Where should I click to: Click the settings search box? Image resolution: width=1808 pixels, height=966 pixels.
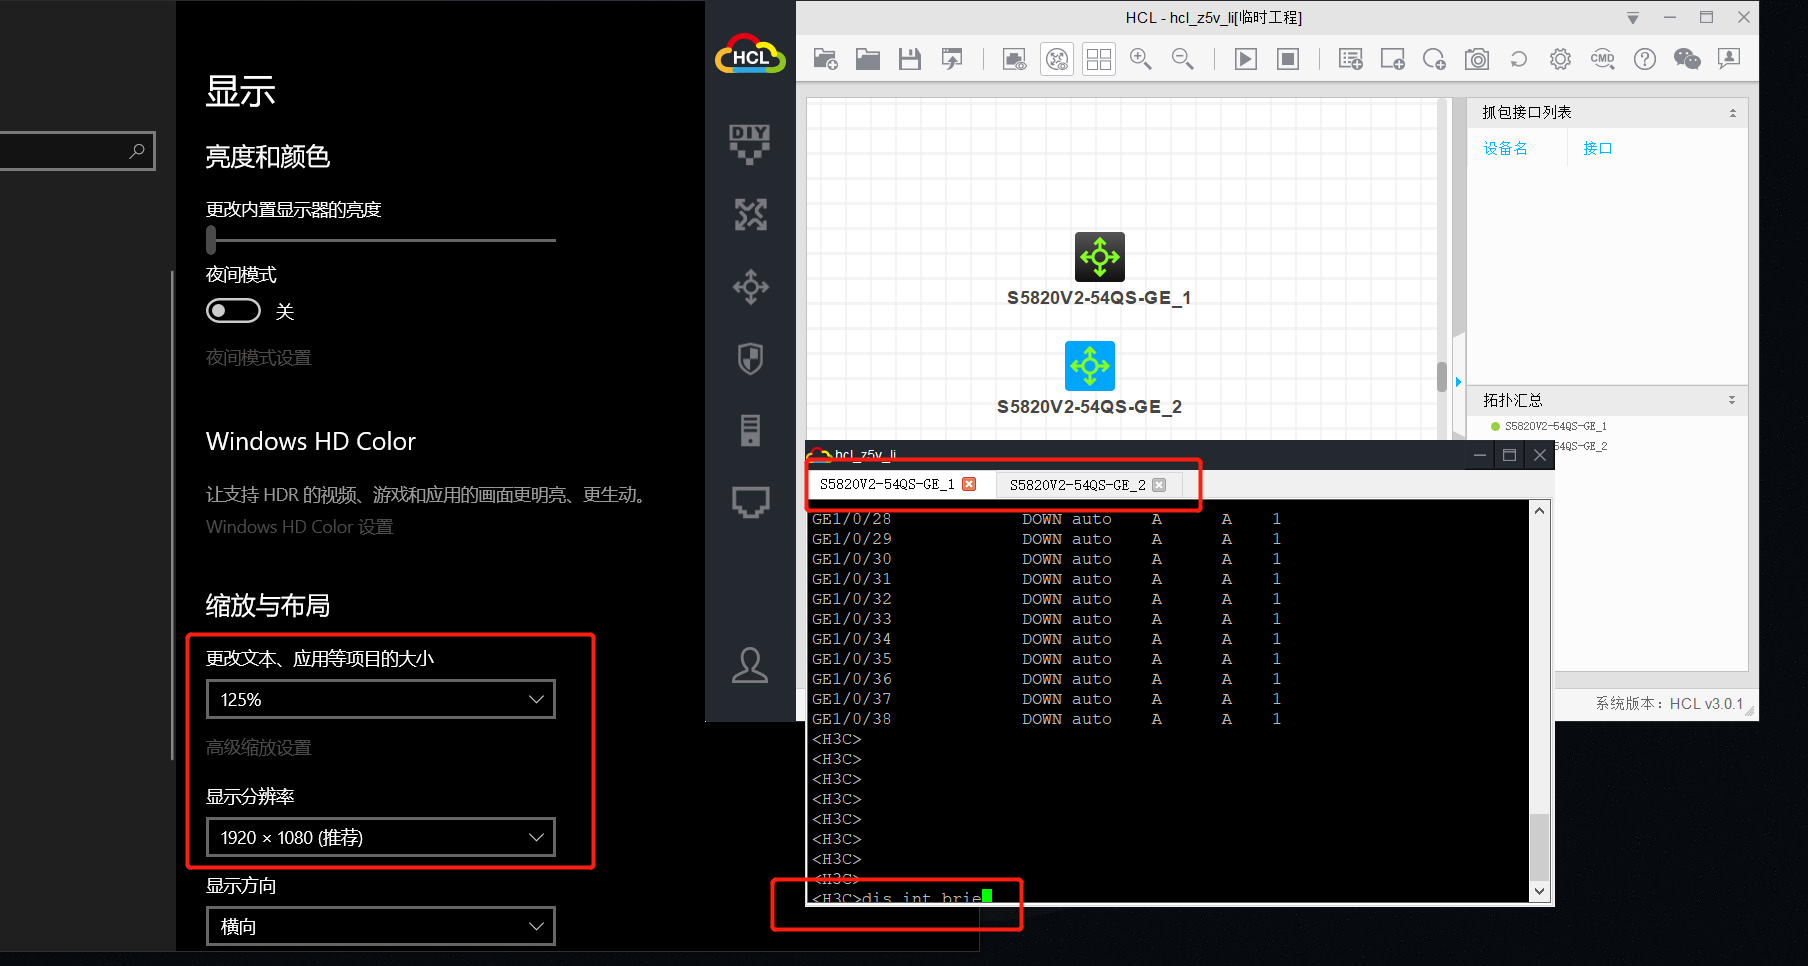[77, 151]
